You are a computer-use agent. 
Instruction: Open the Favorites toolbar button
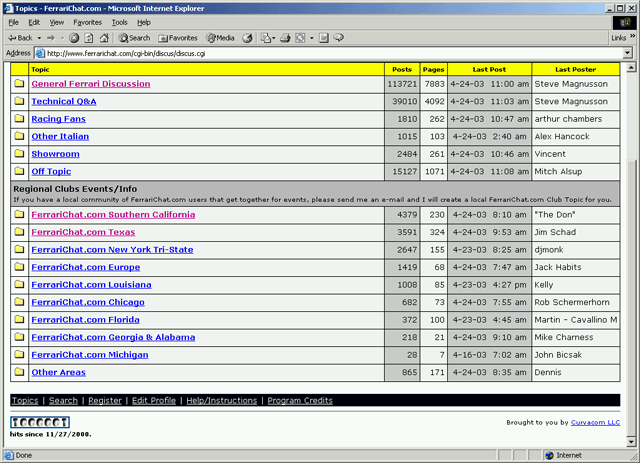(x=178, y=38)
